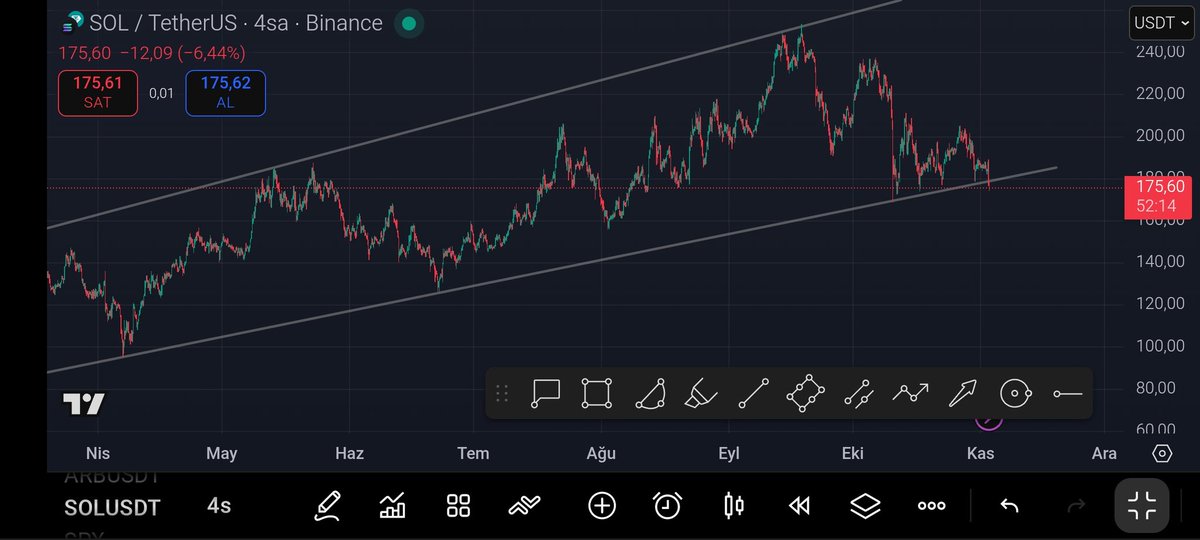Select the horizontal ray tool

coord(1067,394)
